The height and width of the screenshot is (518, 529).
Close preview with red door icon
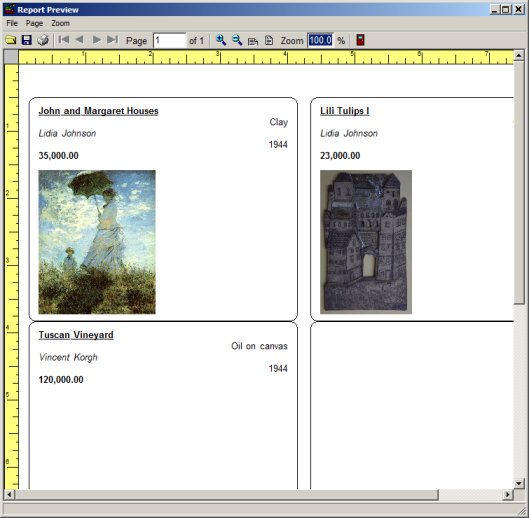[x=360, y=40]
